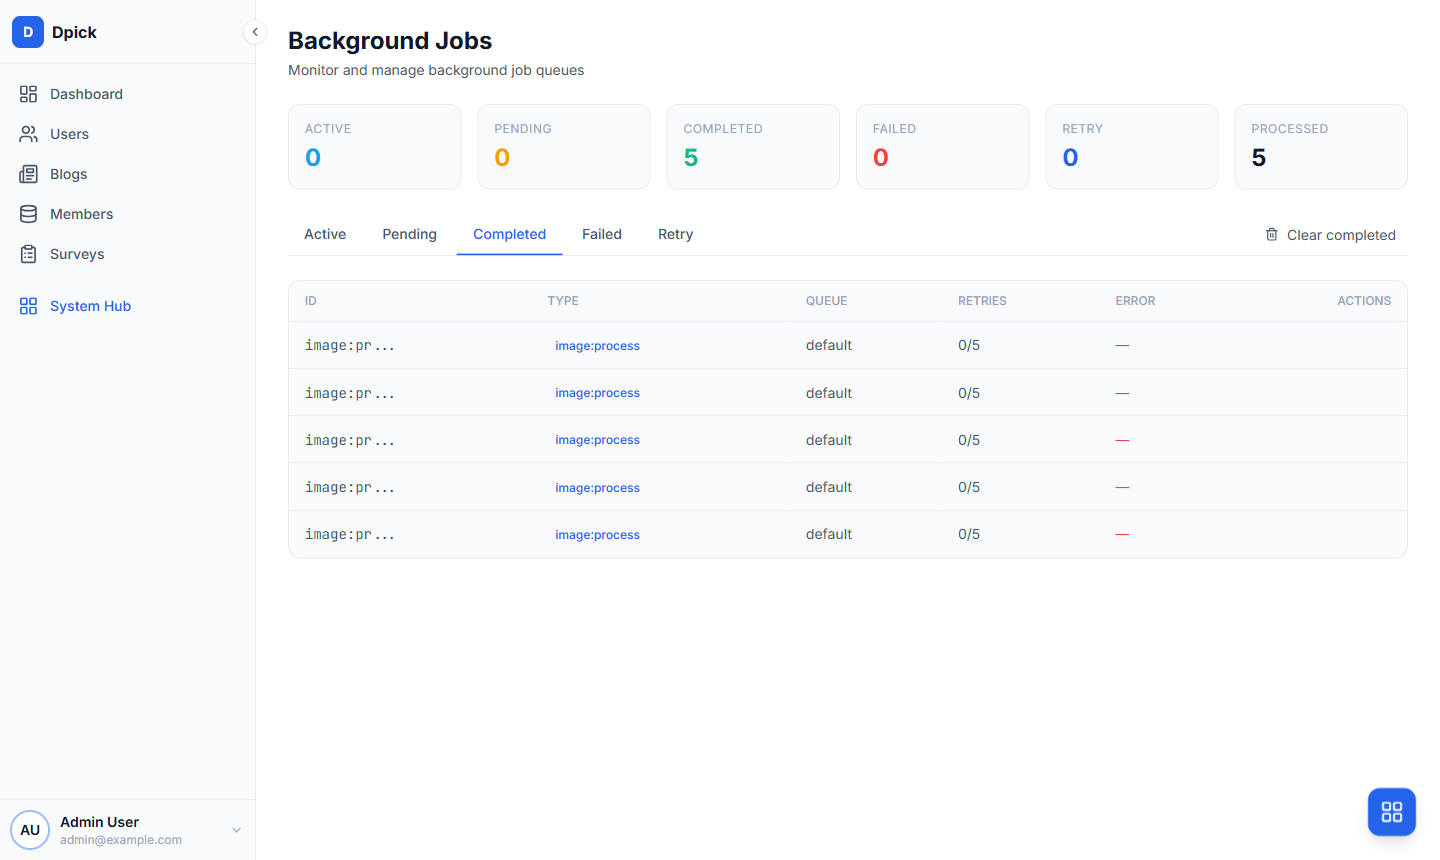Image resolution: width=1440 pixels, height=860 pixels.
Task: Expand the Admin User menu chevron
Action: [x=237, y=830]
